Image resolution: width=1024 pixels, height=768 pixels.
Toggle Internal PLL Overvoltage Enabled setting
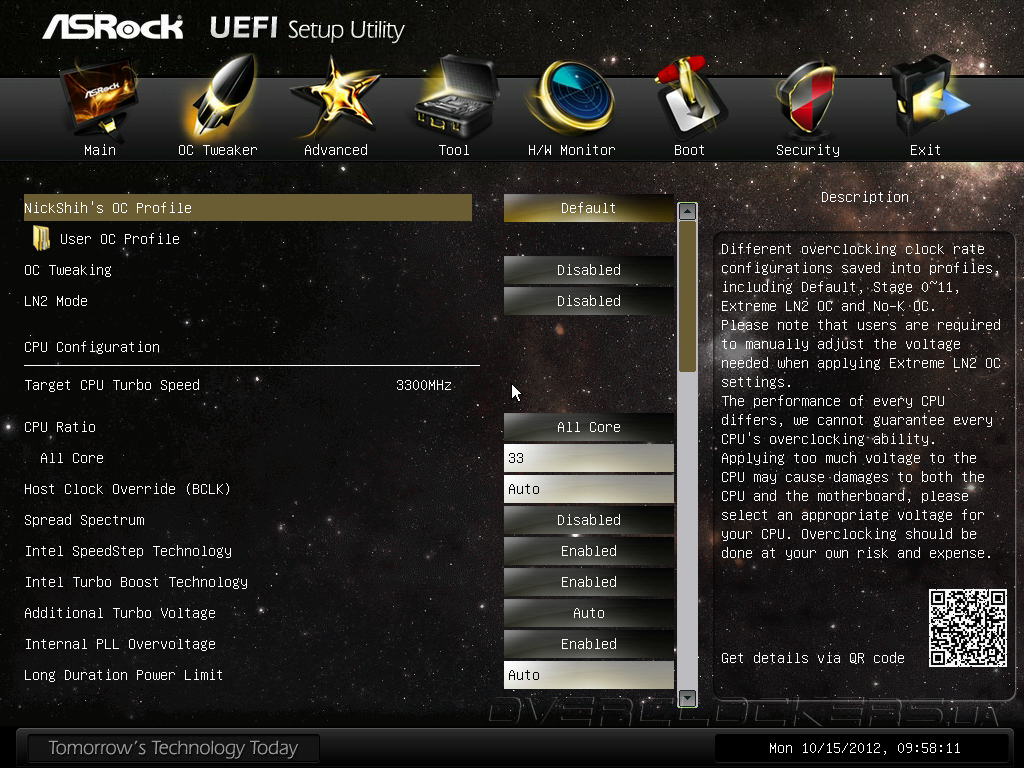588,644
